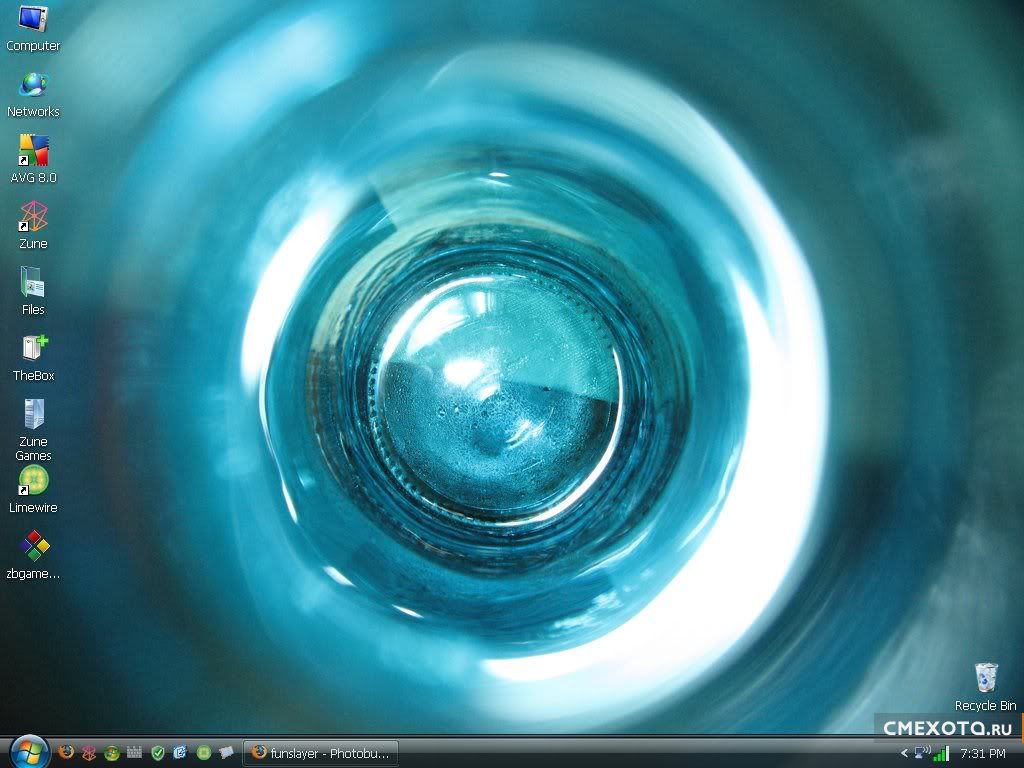1024x768 pixels.
Task: Switch to funslayer Photobucket Firefox window
Action: [x=320, y=752]
